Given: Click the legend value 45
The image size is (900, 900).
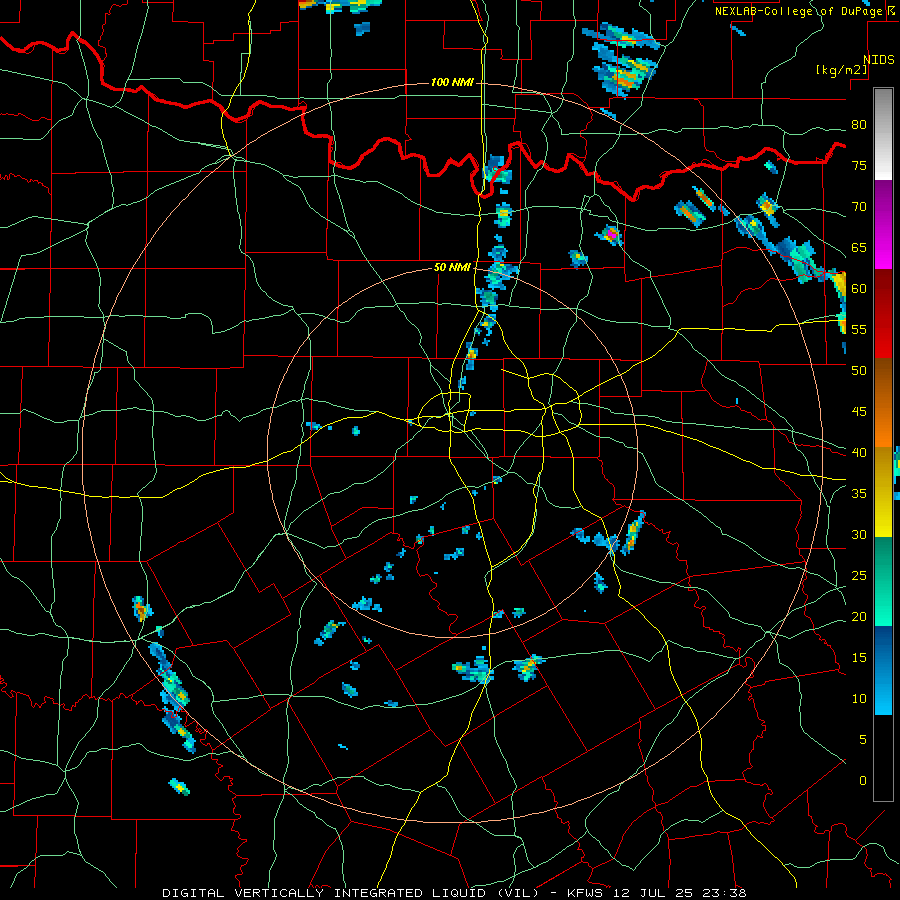Looking at the screenshot, I should click(x=859, y=412).
